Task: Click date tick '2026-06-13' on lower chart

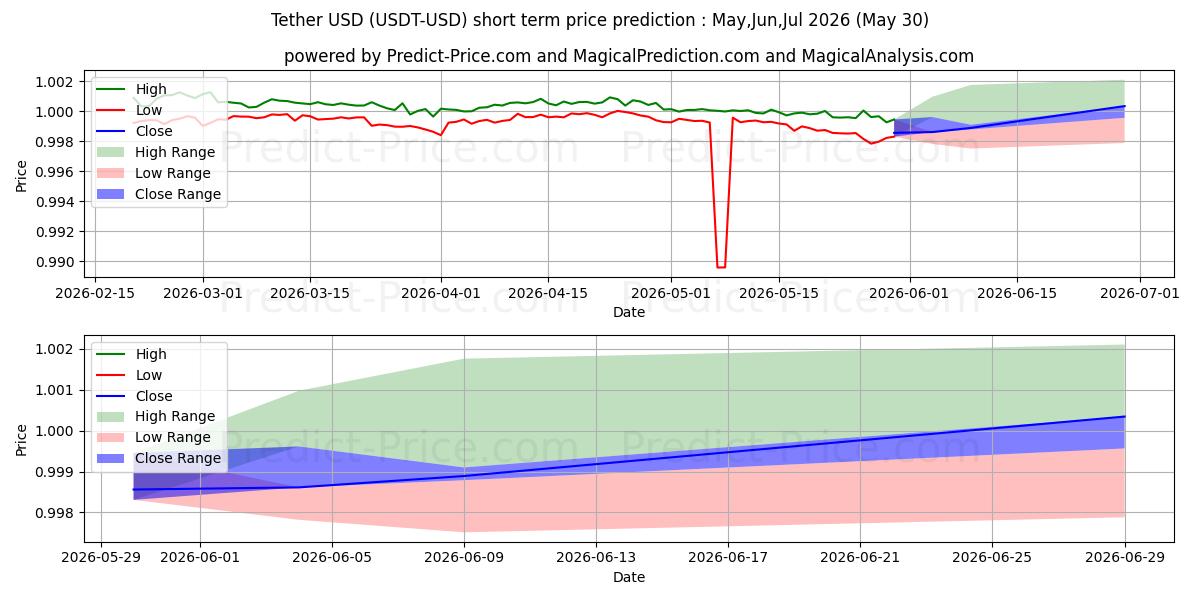Action: point(596,557)
